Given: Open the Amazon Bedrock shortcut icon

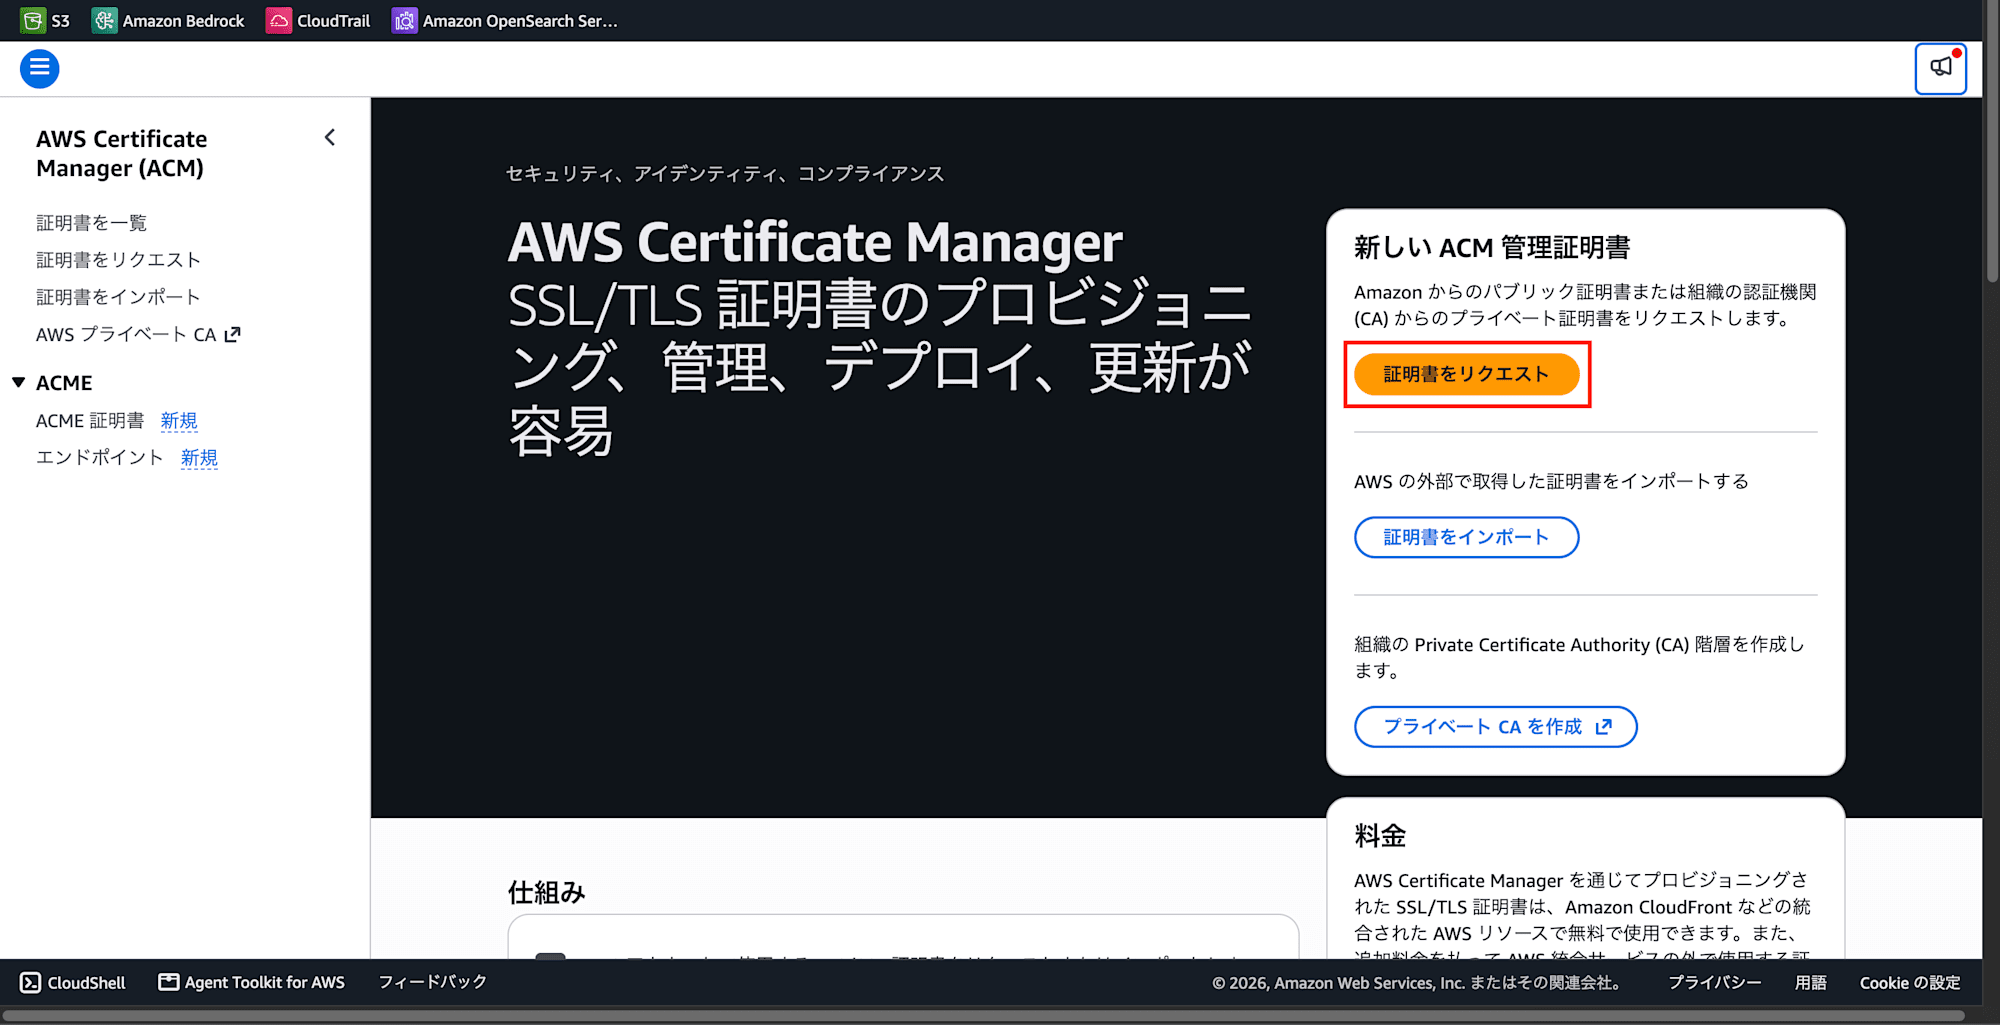Looking at the screenshot, I should point(104,20).
